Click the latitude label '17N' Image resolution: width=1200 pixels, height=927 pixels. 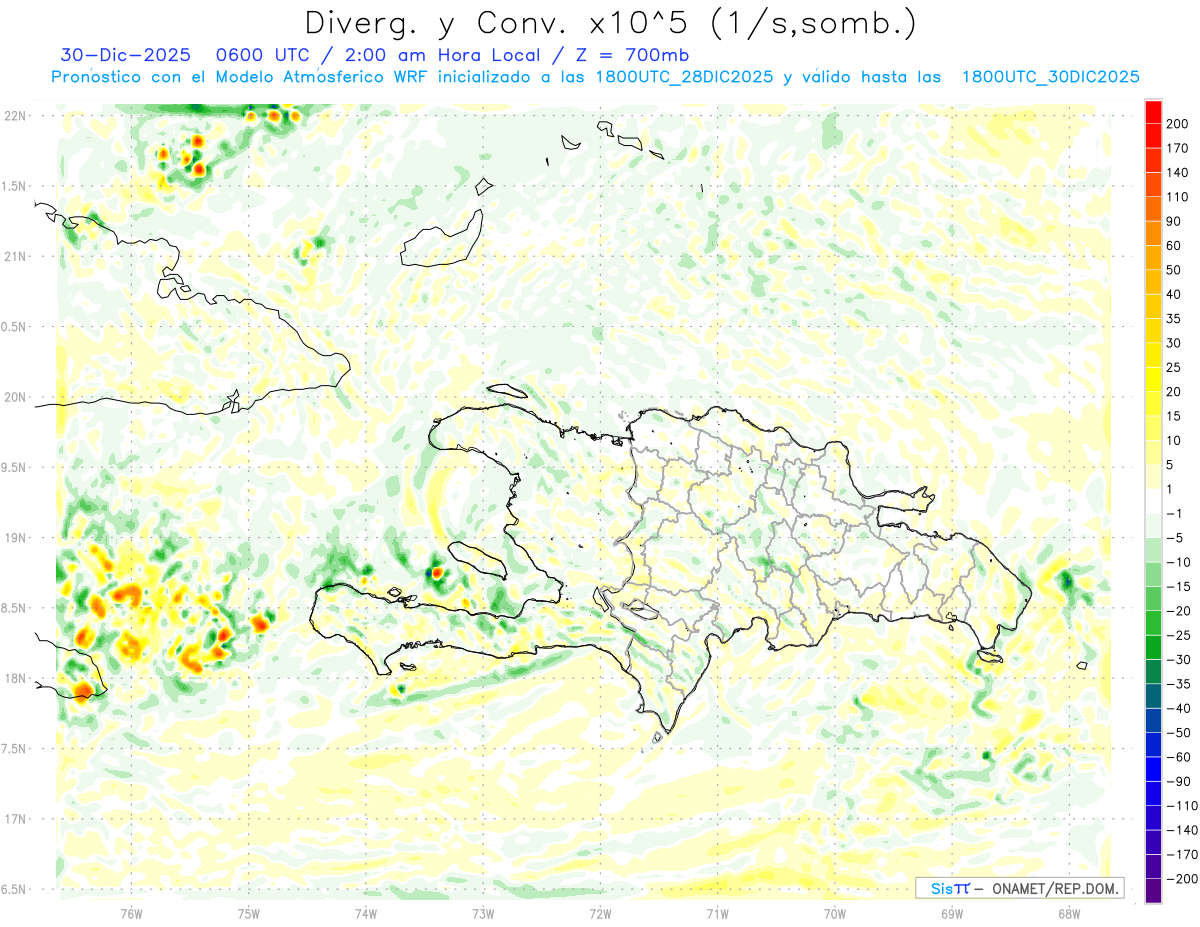(x=14, y=819)
